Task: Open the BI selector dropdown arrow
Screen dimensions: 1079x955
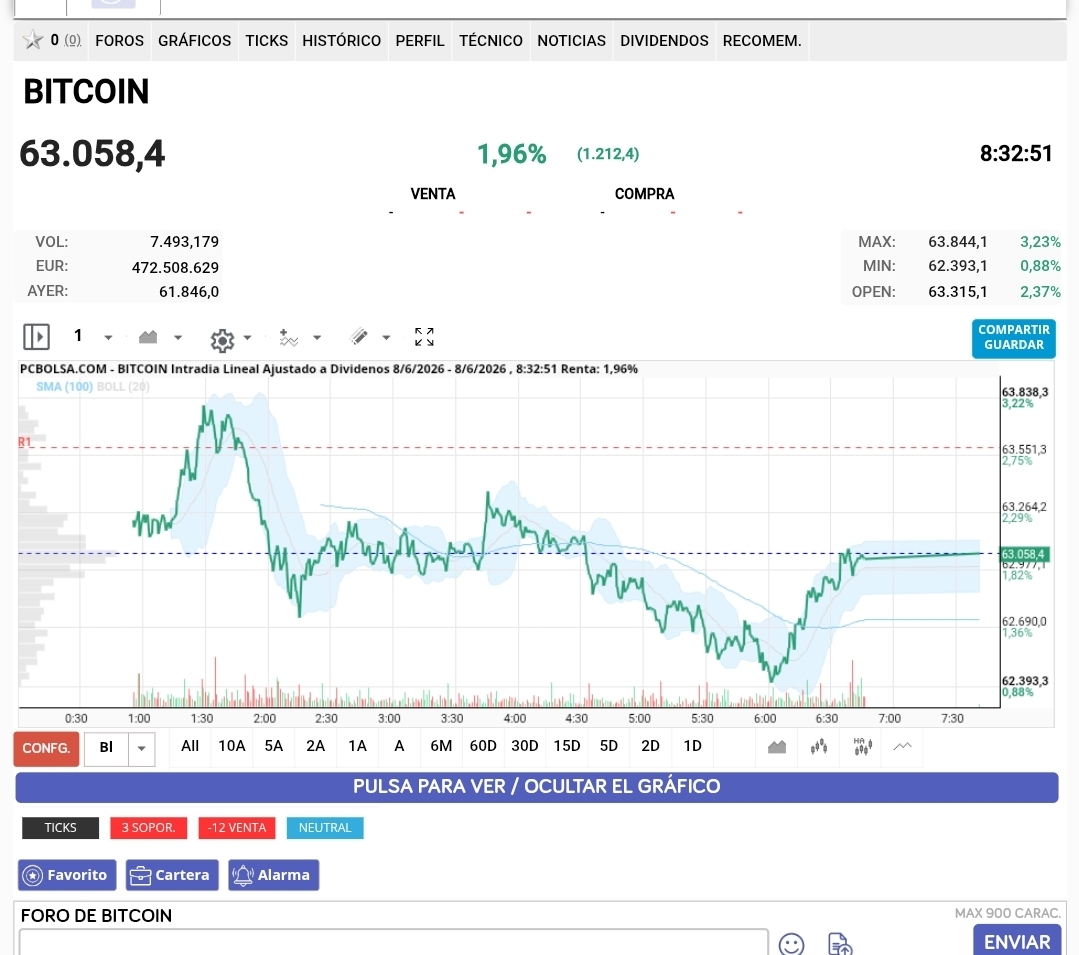Action: [x=141, y=748]
